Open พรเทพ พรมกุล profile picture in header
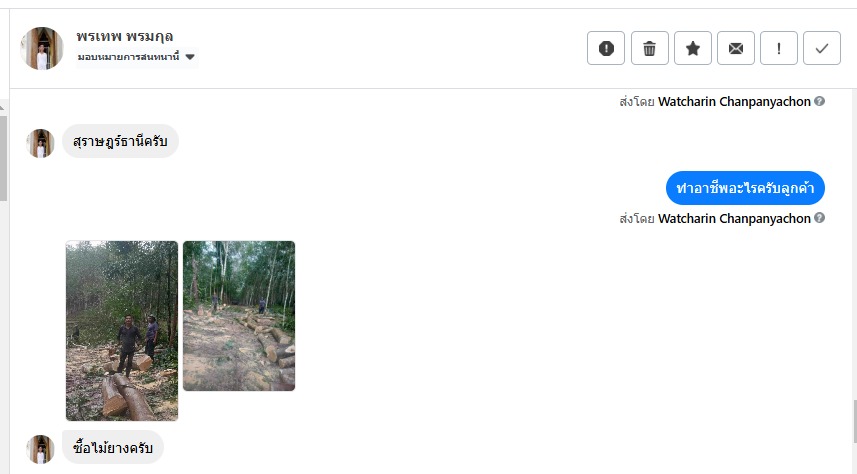857x474 pixels. pos(42,48)
